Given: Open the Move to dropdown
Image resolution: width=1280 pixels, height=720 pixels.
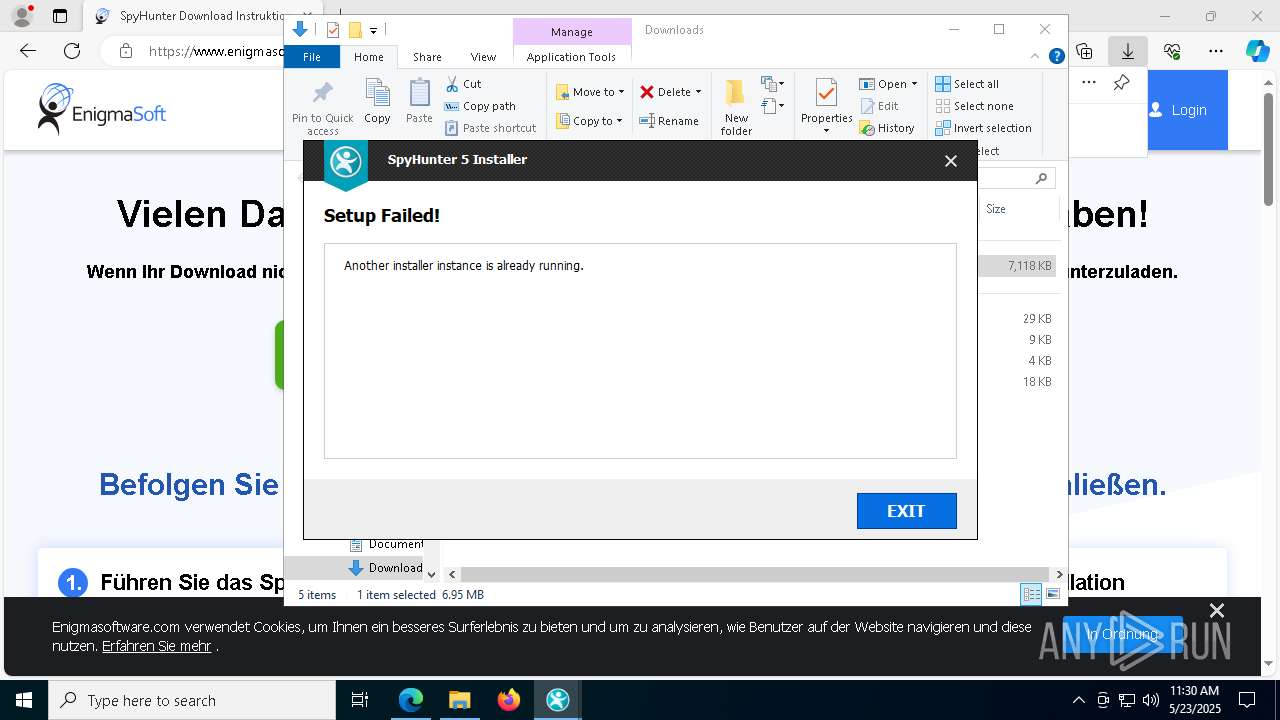Looking at the screenshot, I should click(x=590, y=92).
